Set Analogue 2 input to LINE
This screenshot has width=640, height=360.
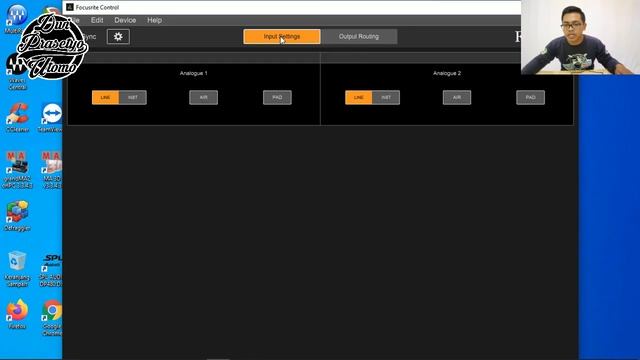point(358,98)
